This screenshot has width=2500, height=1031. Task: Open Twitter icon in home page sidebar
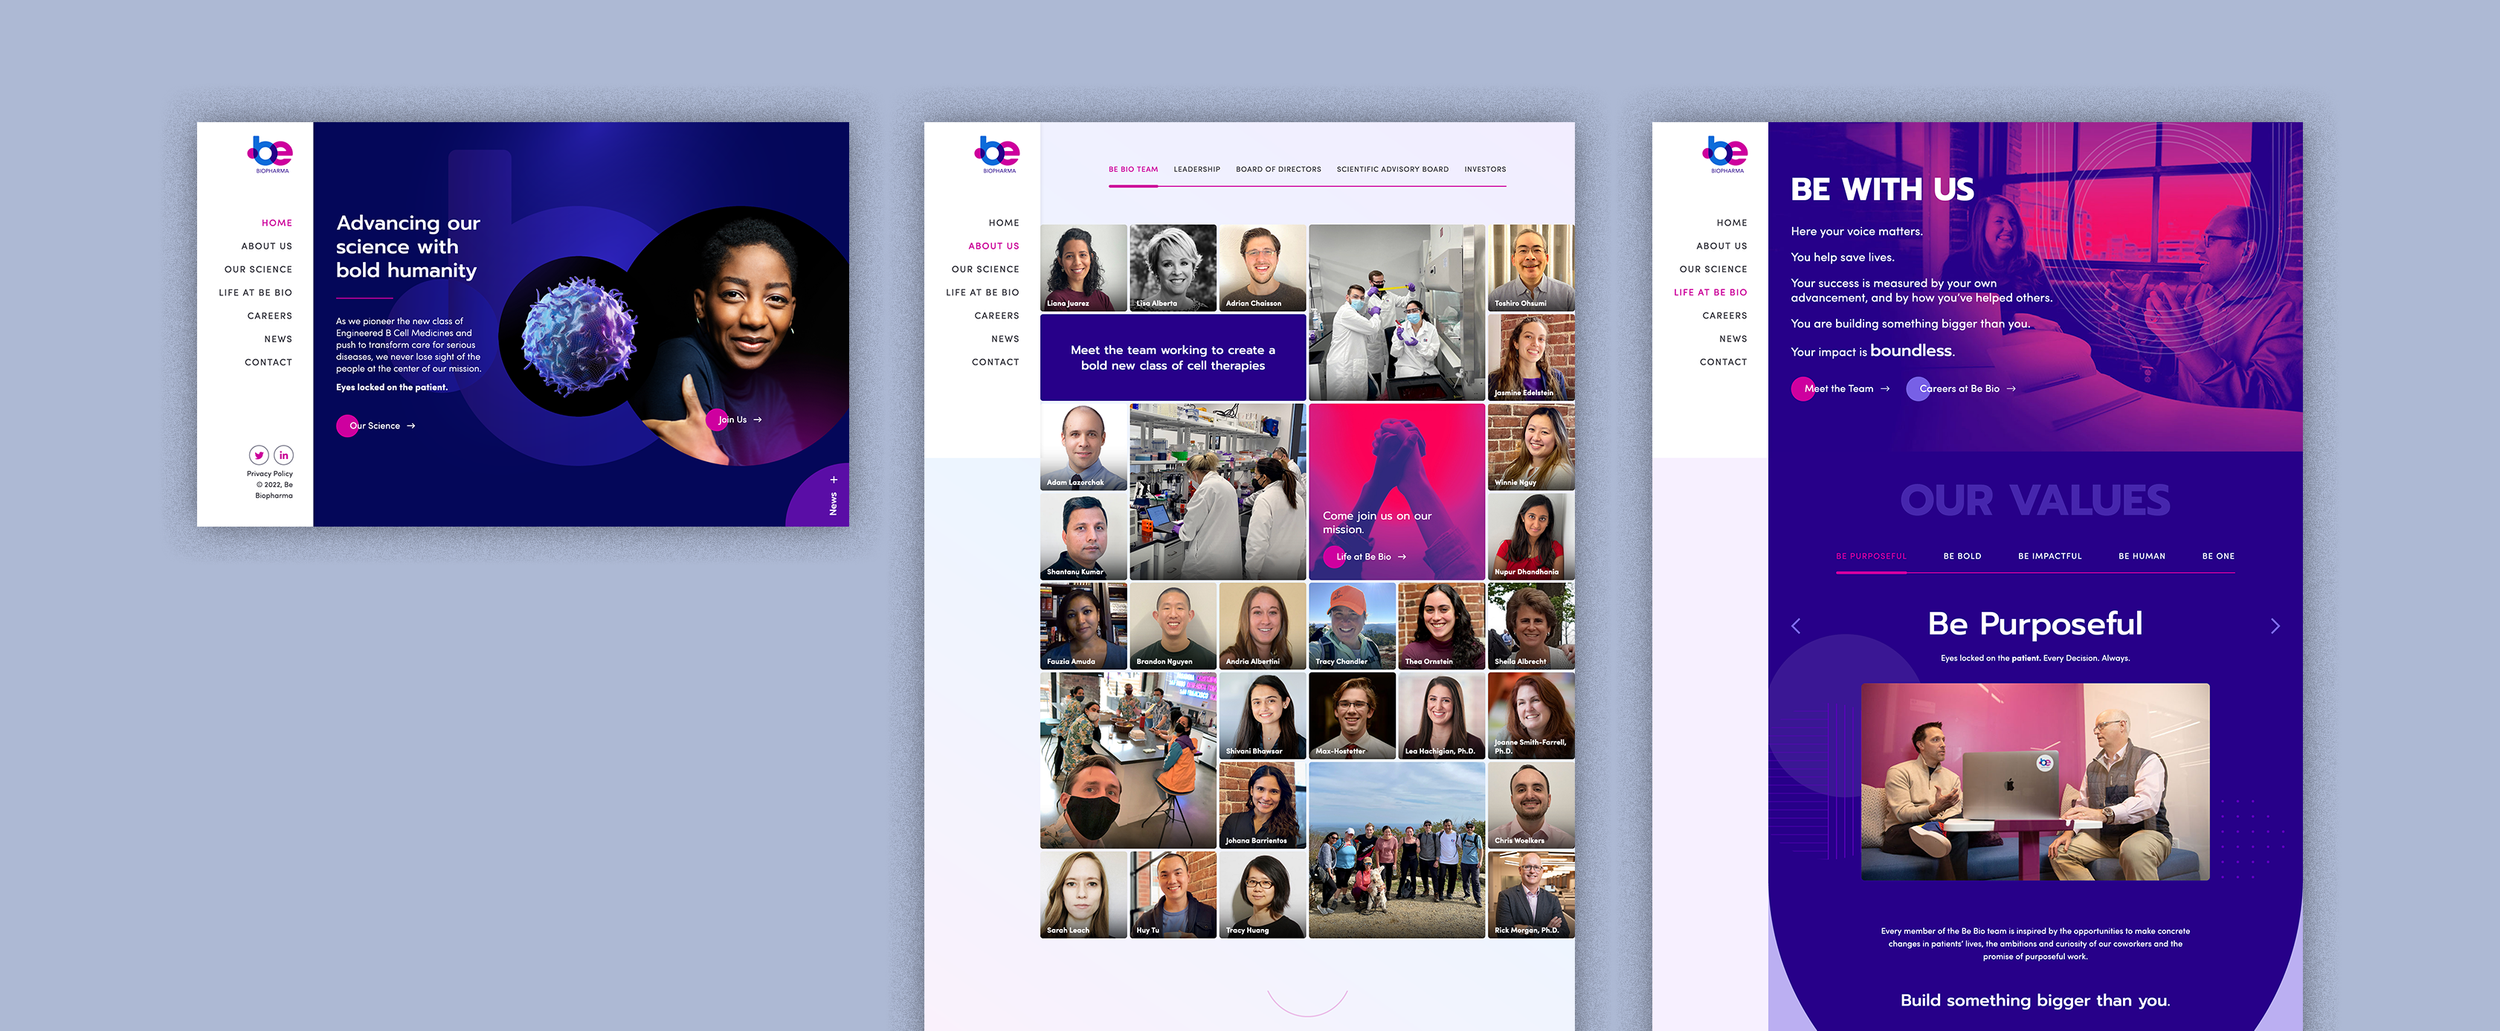click(x=259, y=455)
